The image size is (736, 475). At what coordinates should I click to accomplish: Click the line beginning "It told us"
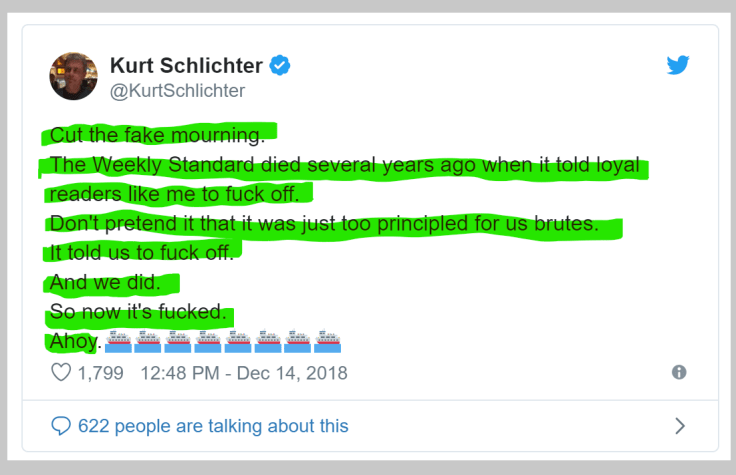coord(140,253)
